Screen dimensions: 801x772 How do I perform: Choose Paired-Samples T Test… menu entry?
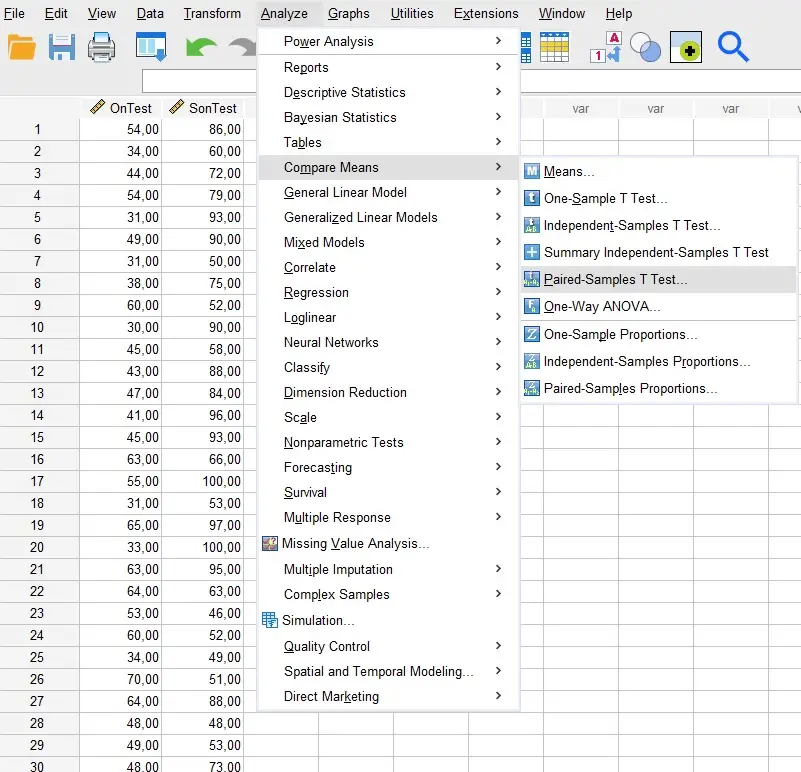(x=659, y=279)
